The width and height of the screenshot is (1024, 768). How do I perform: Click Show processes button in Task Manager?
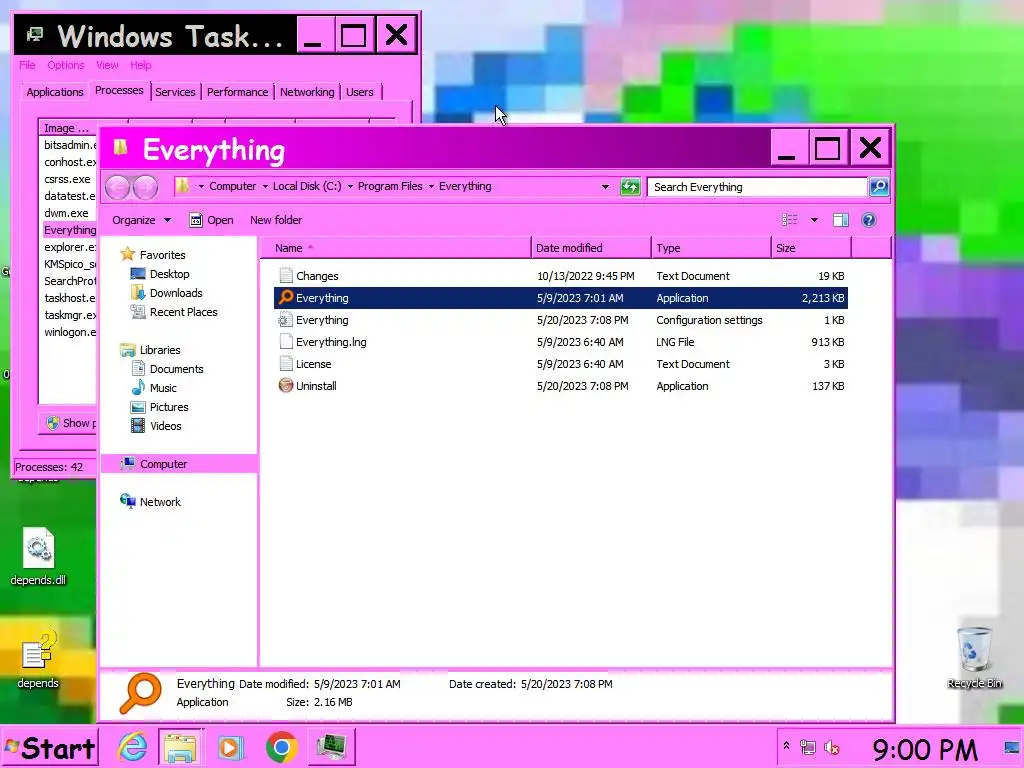(x=70, y=423)
